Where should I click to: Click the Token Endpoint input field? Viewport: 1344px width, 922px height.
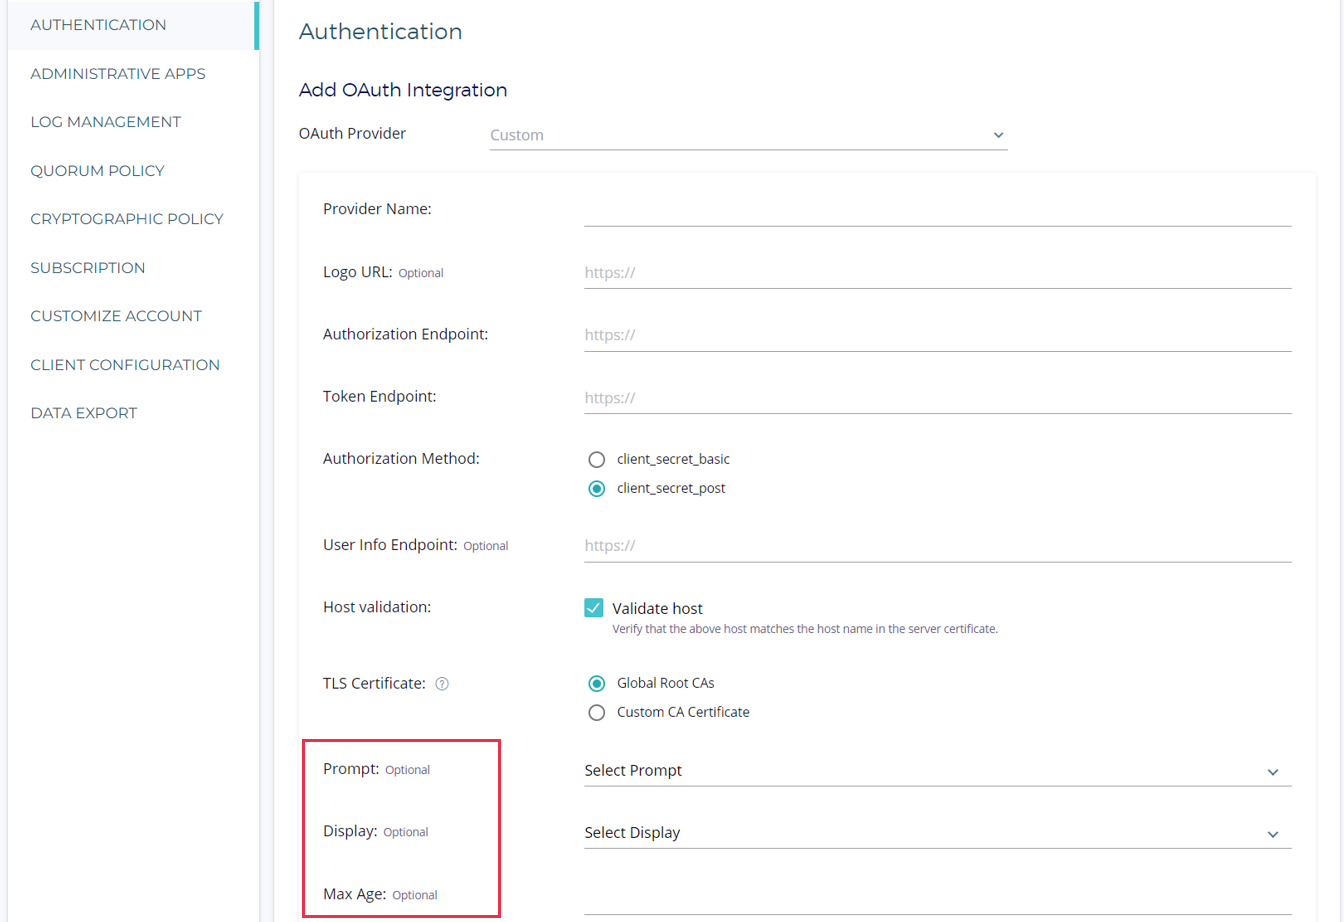(x=937, y=398)
